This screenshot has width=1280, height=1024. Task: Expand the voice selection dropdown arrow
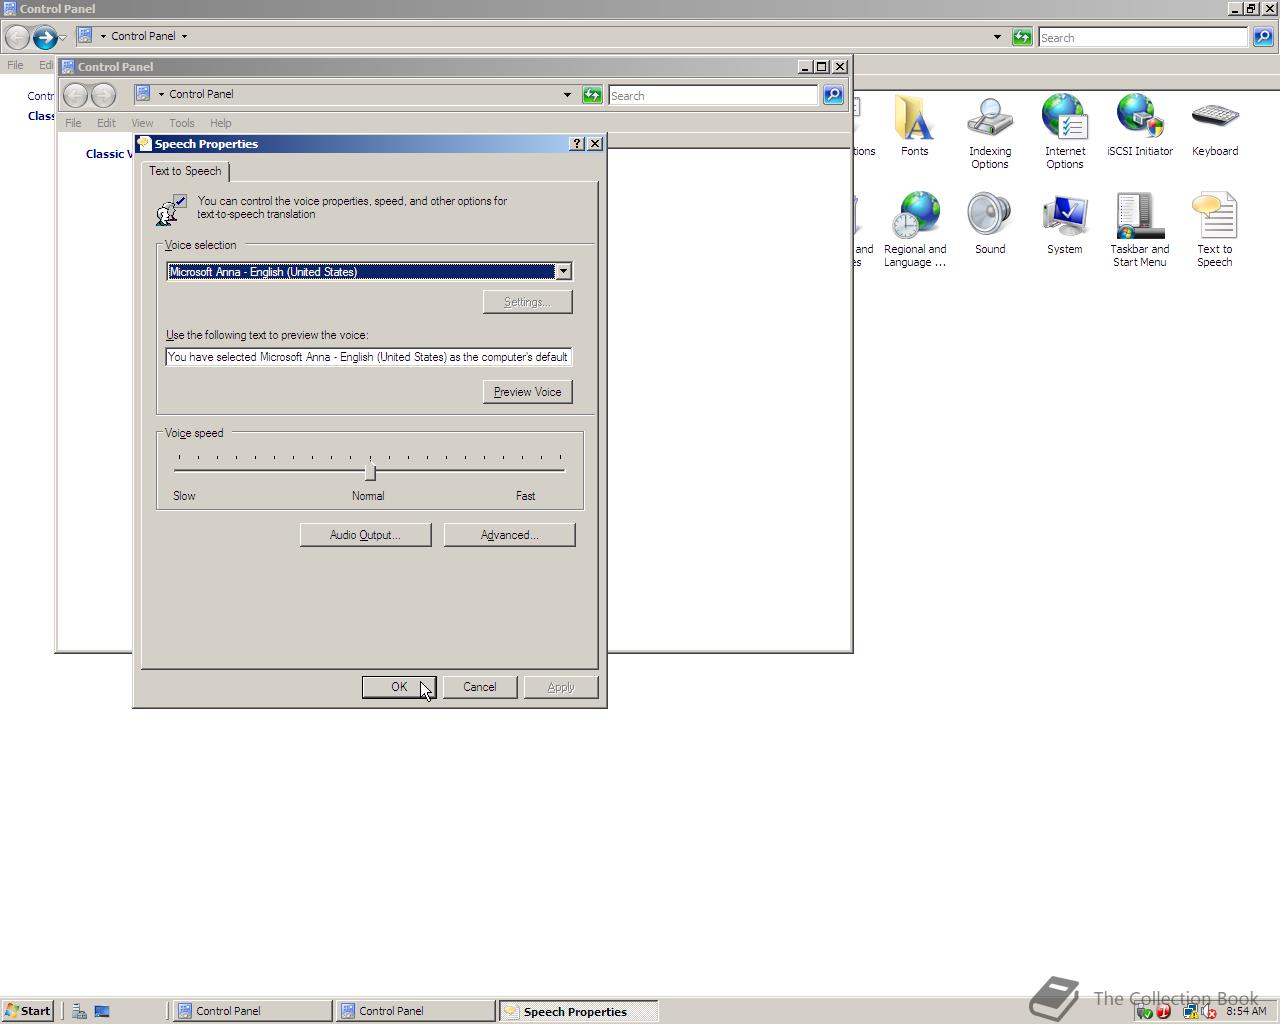pyautogui.click(x=563, y=272)
